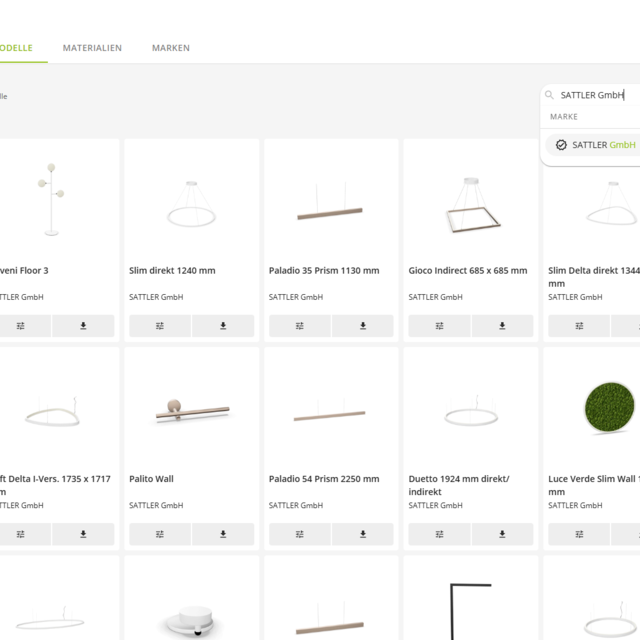Switch to the Marken tab

click(x=171, y=48)
